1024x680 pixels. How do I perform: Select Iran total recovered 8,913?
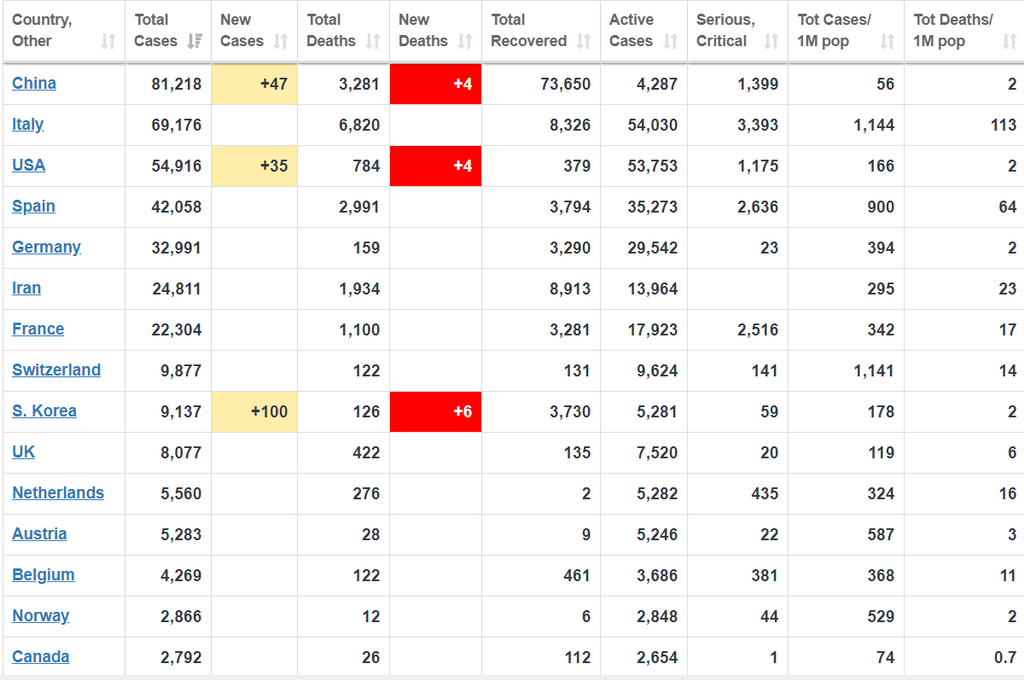pos(570,289)
